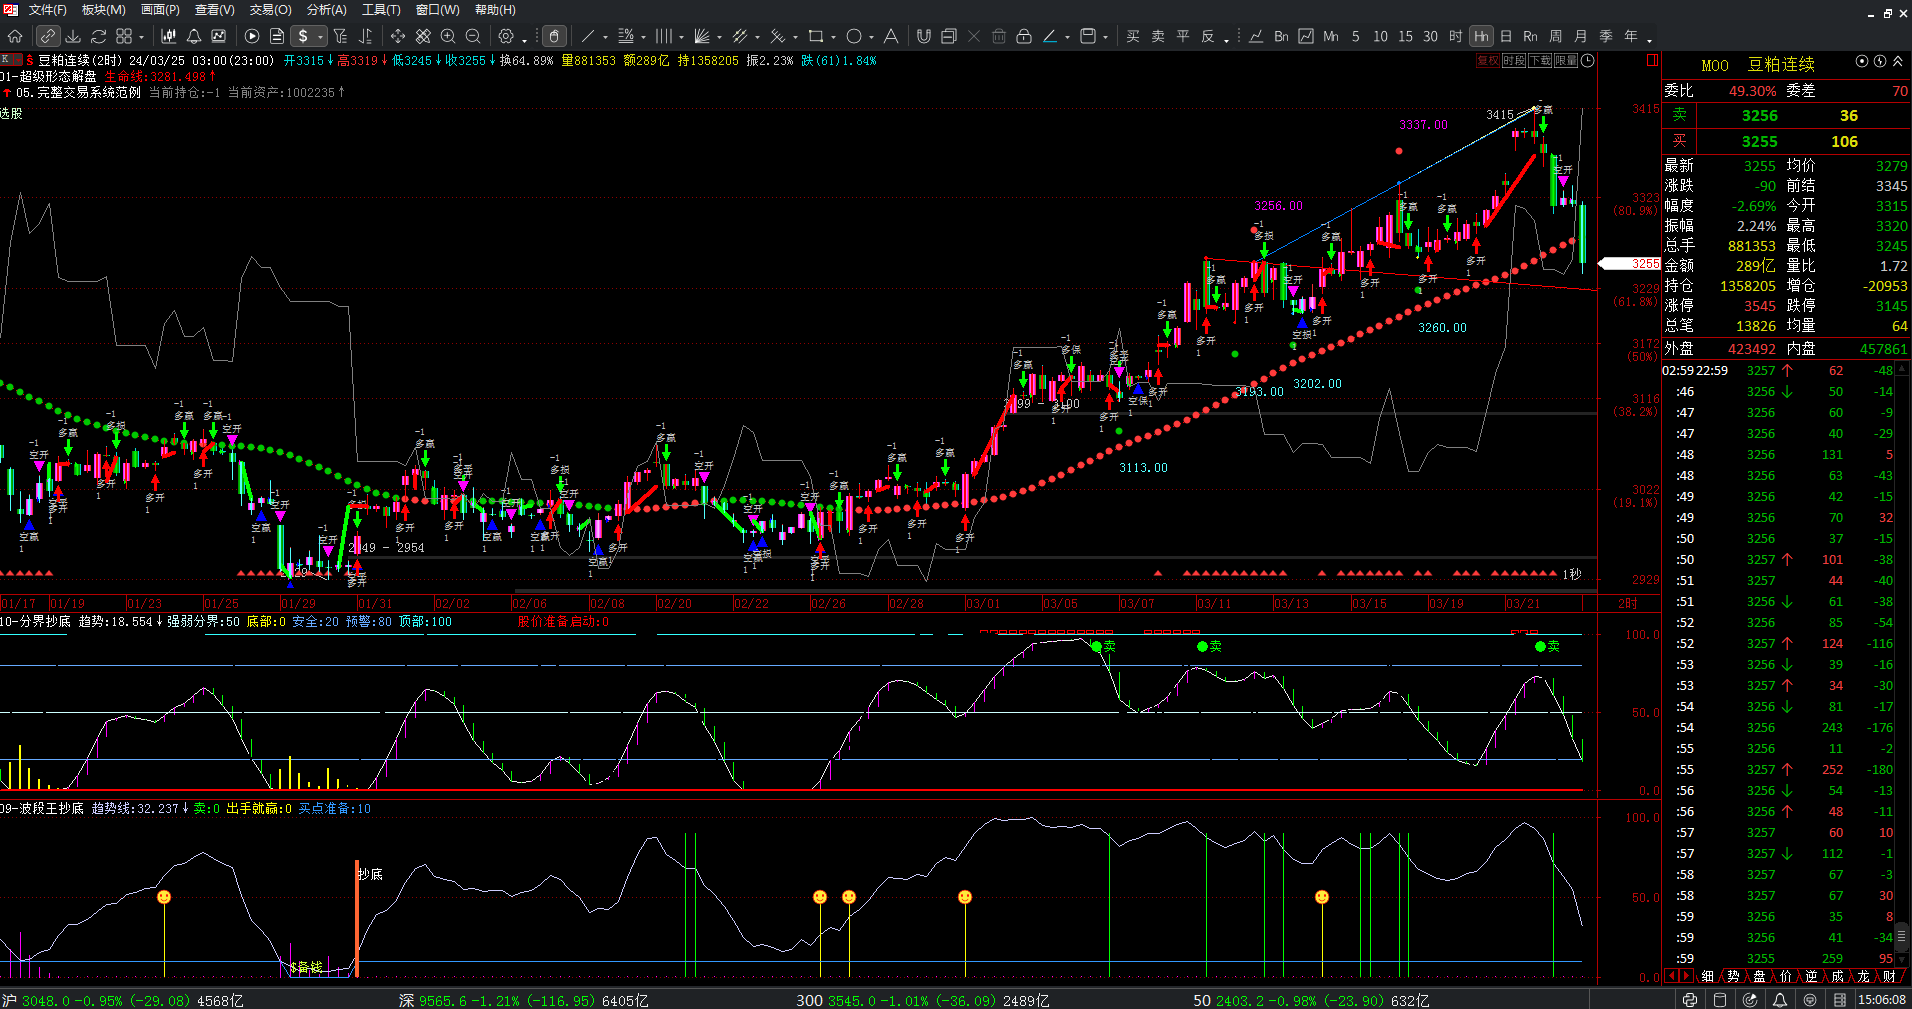Toggle the mouse pointer mode button
Viewport: 1912px width, 1009px height.
554,36
